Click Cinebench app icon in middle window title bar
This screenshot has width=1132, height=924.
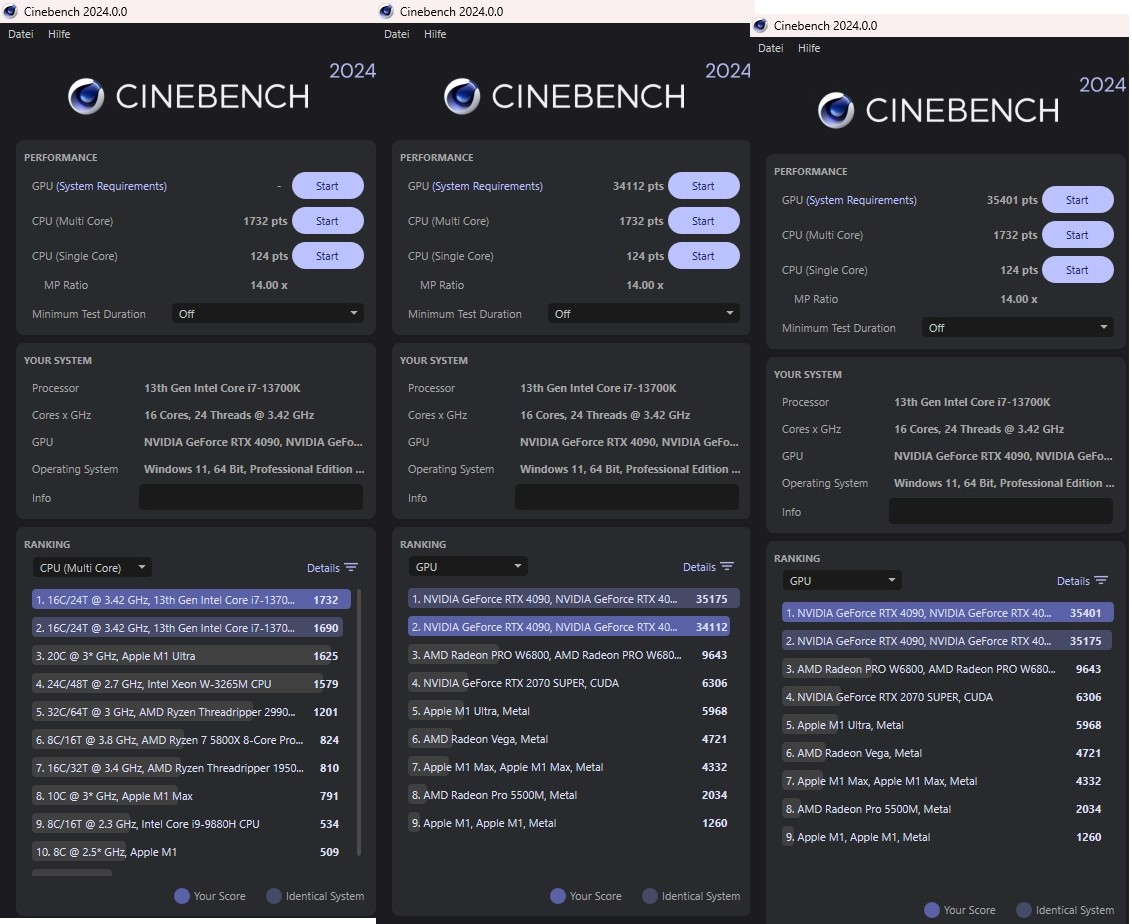[386, 11]
